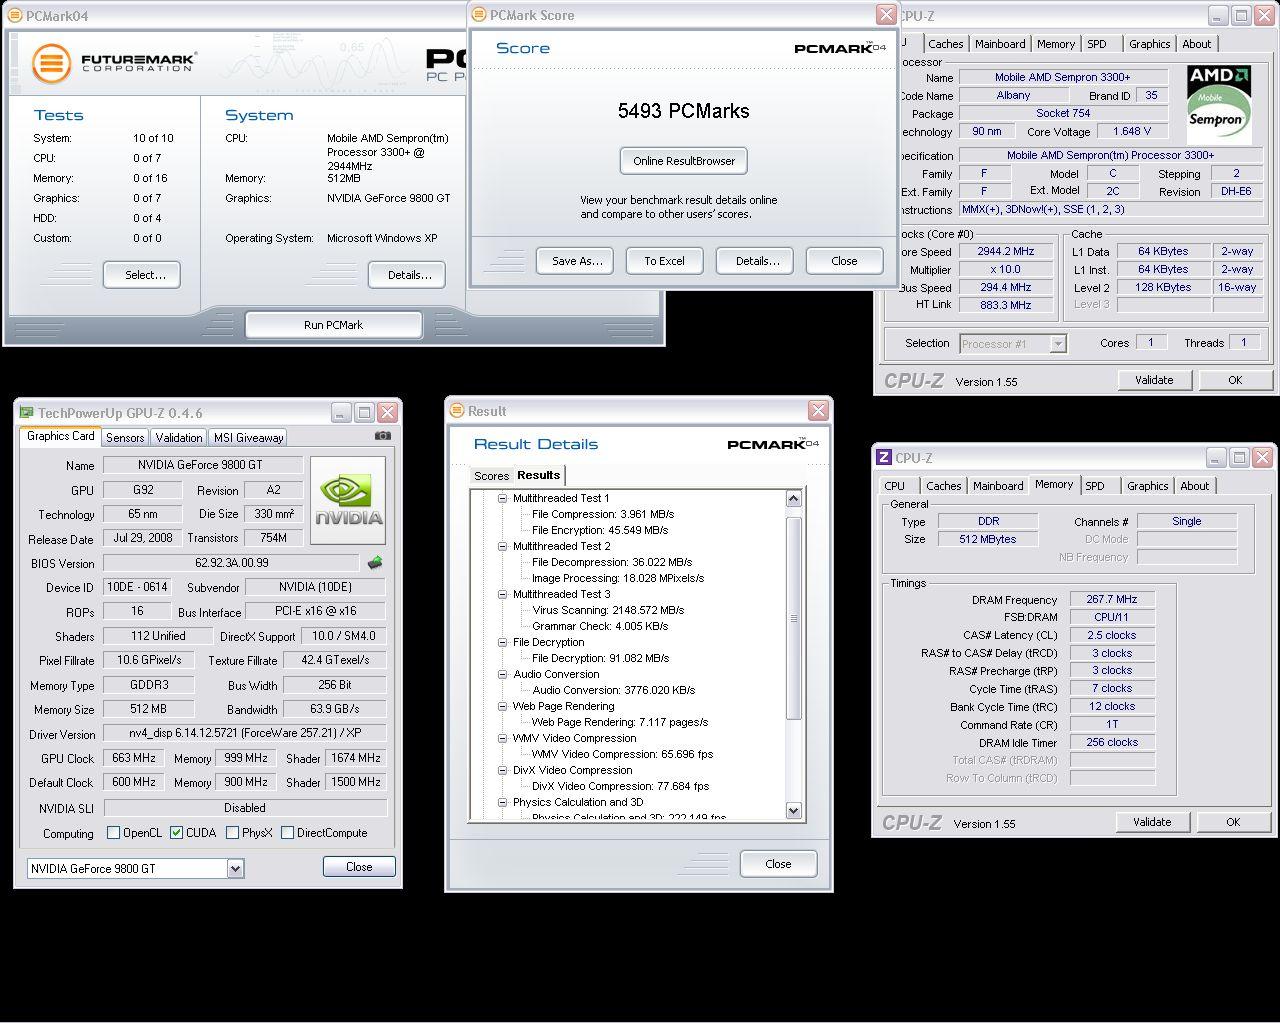Minimize the CPU-Z Memory window
This screenshot has width=1280, height=1024.
[x=1215, y=457]
